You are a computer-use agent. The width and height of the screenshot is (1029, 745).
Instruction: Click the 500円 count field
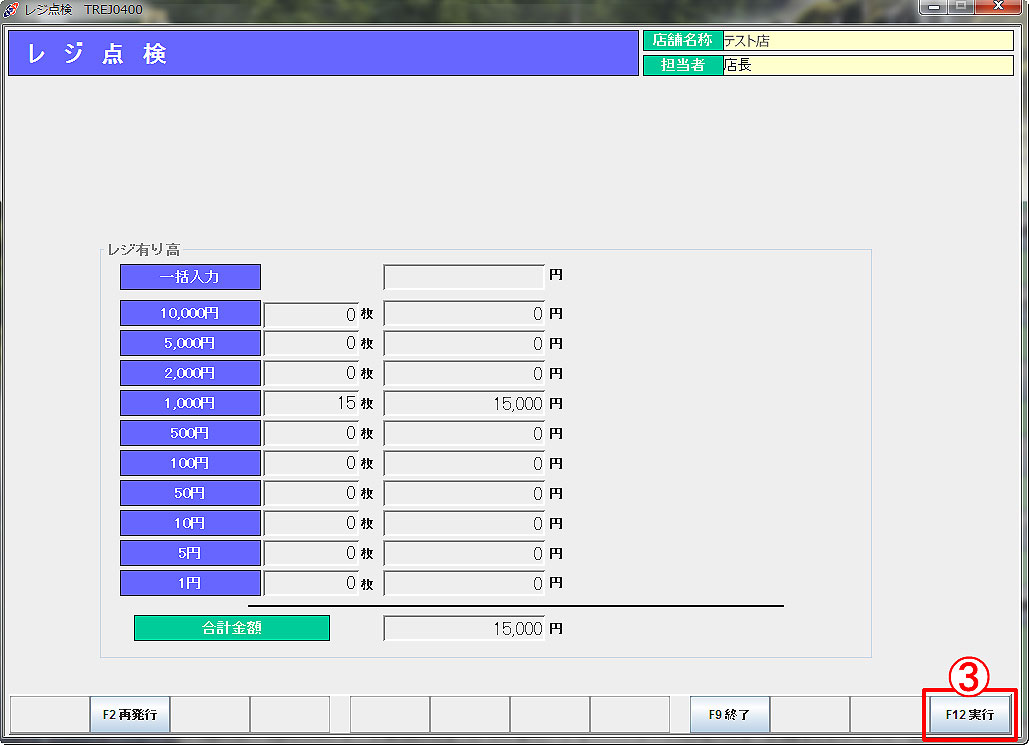click(311, 433)
